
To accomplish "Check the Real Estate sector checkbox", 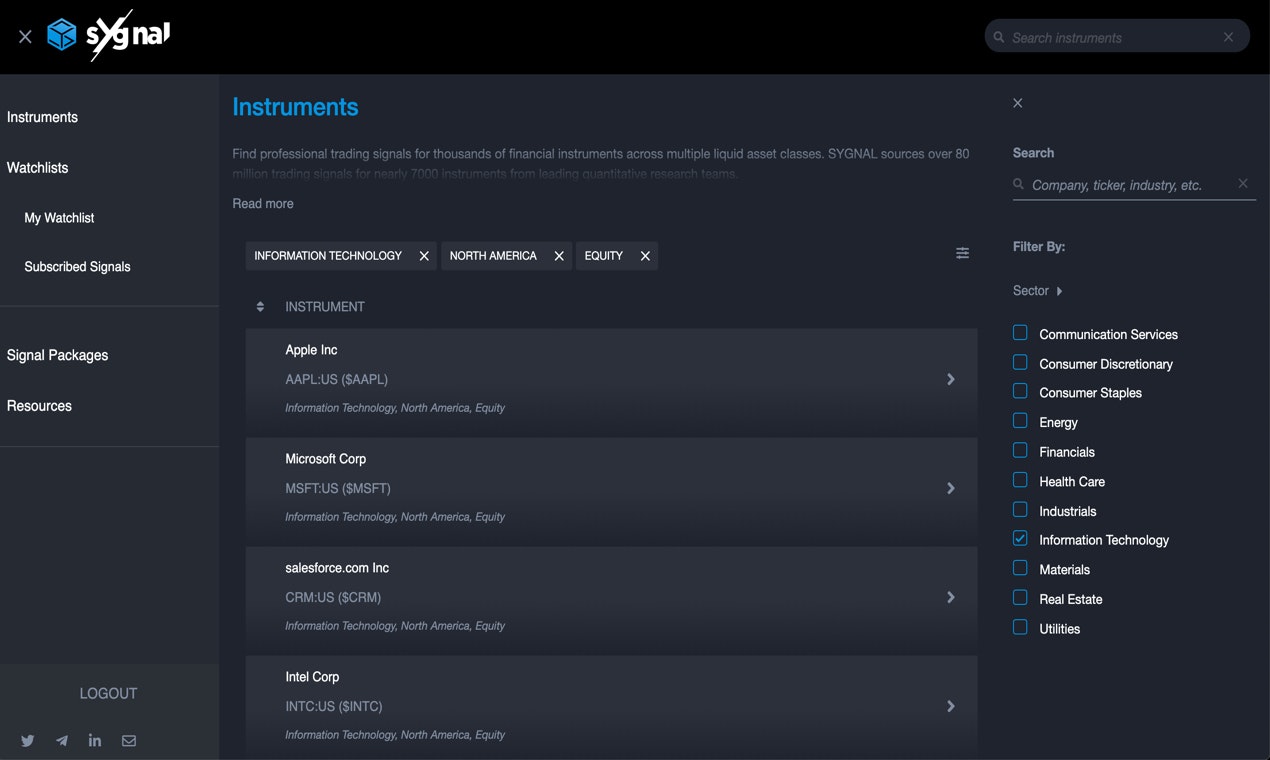I will pos(1020,597).
